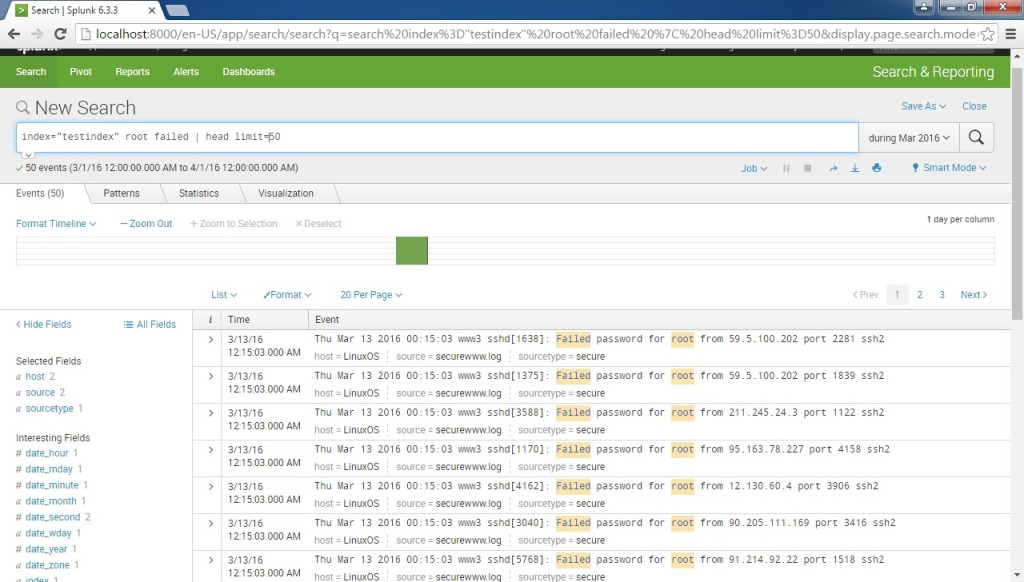
Task: Open the share search results icon
Action: point(833,168)
